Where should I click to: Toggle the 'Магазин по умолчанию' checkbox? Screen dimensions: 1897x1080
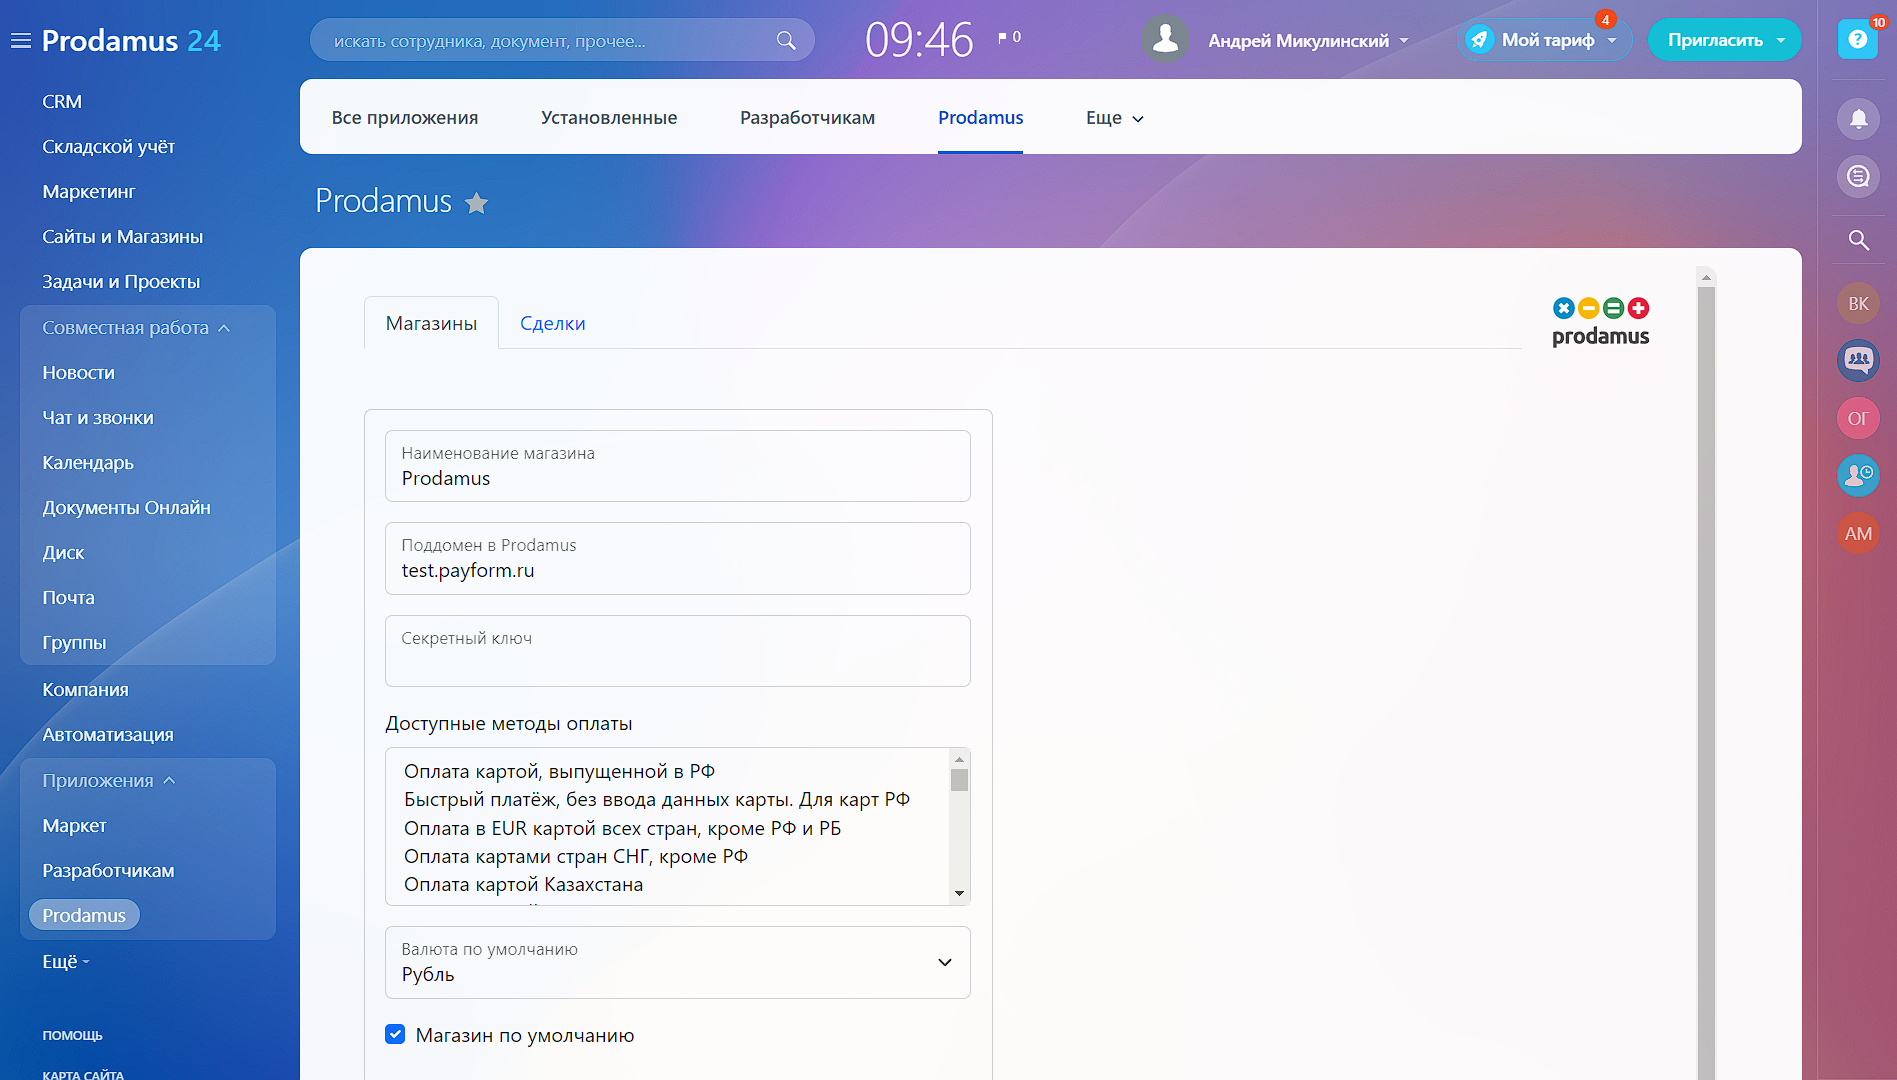click(396, 1035)
